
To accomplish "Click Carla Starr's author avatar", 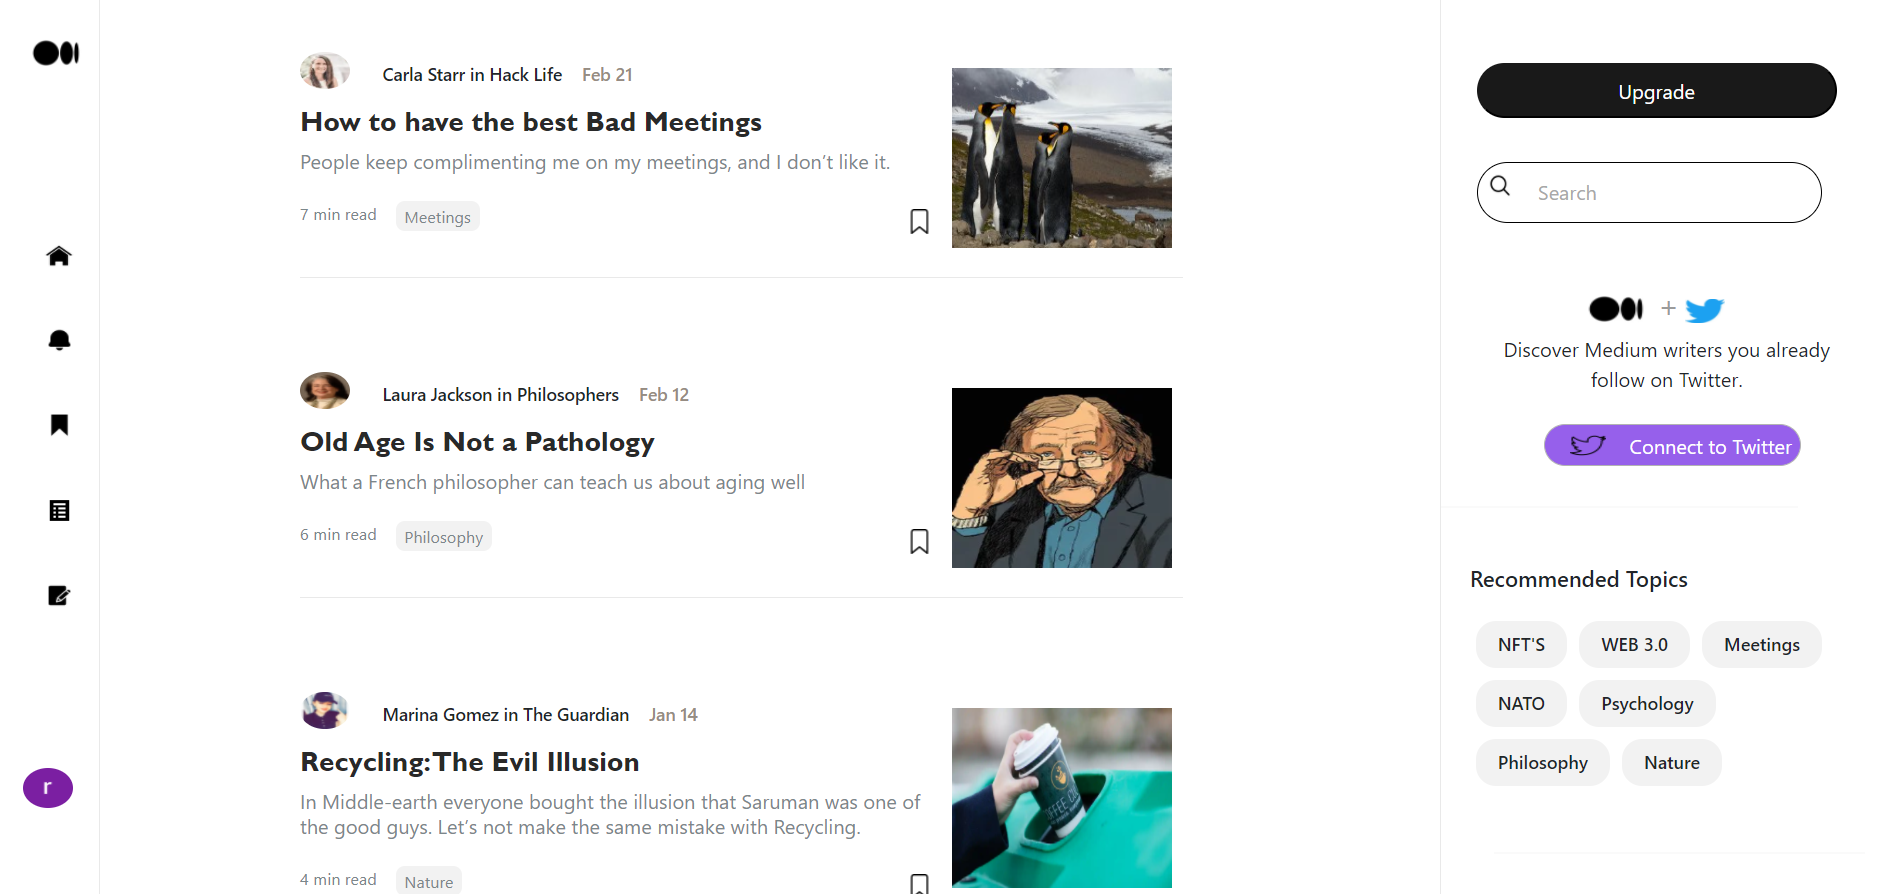I will (325, 71).
